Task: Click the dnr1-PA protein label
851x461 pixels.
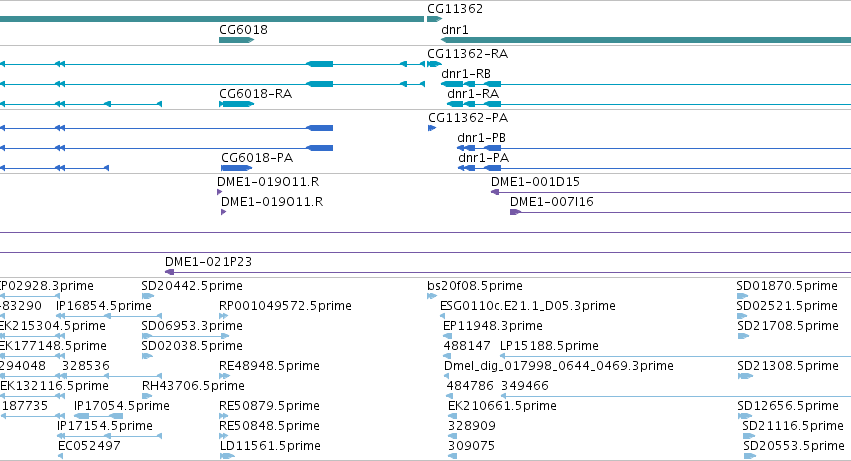Action: pyautogui.click(x=484, y=157)
